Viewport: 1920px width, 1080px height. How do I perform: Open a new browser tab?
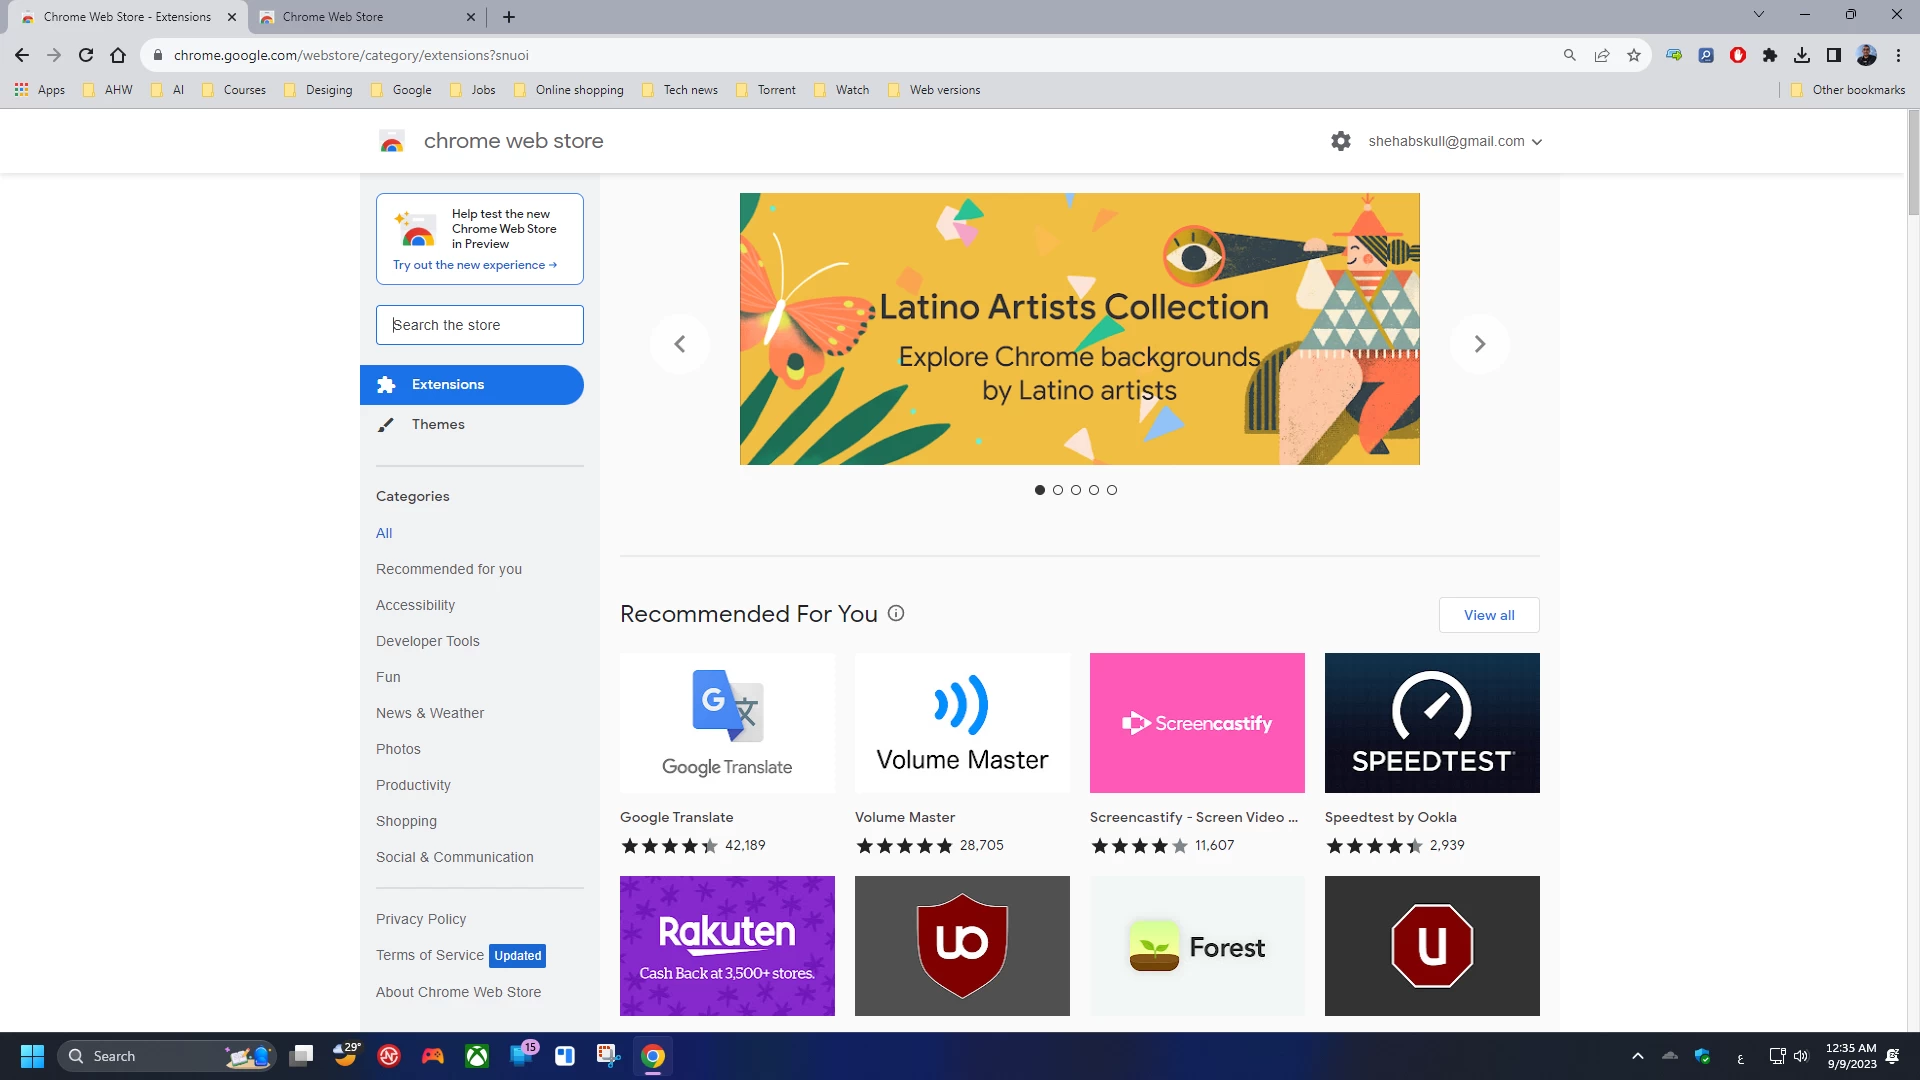tap(509, 17)
